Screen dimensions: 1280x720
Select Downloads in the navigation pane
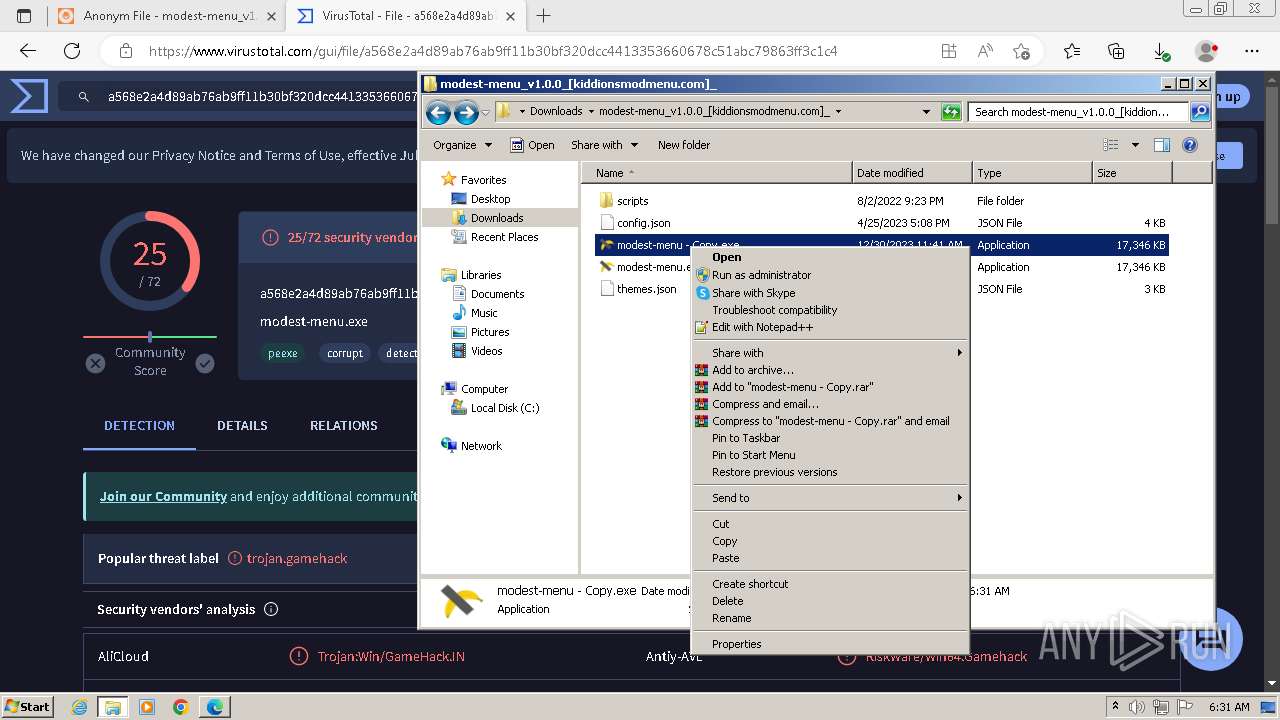click(497, 218)
